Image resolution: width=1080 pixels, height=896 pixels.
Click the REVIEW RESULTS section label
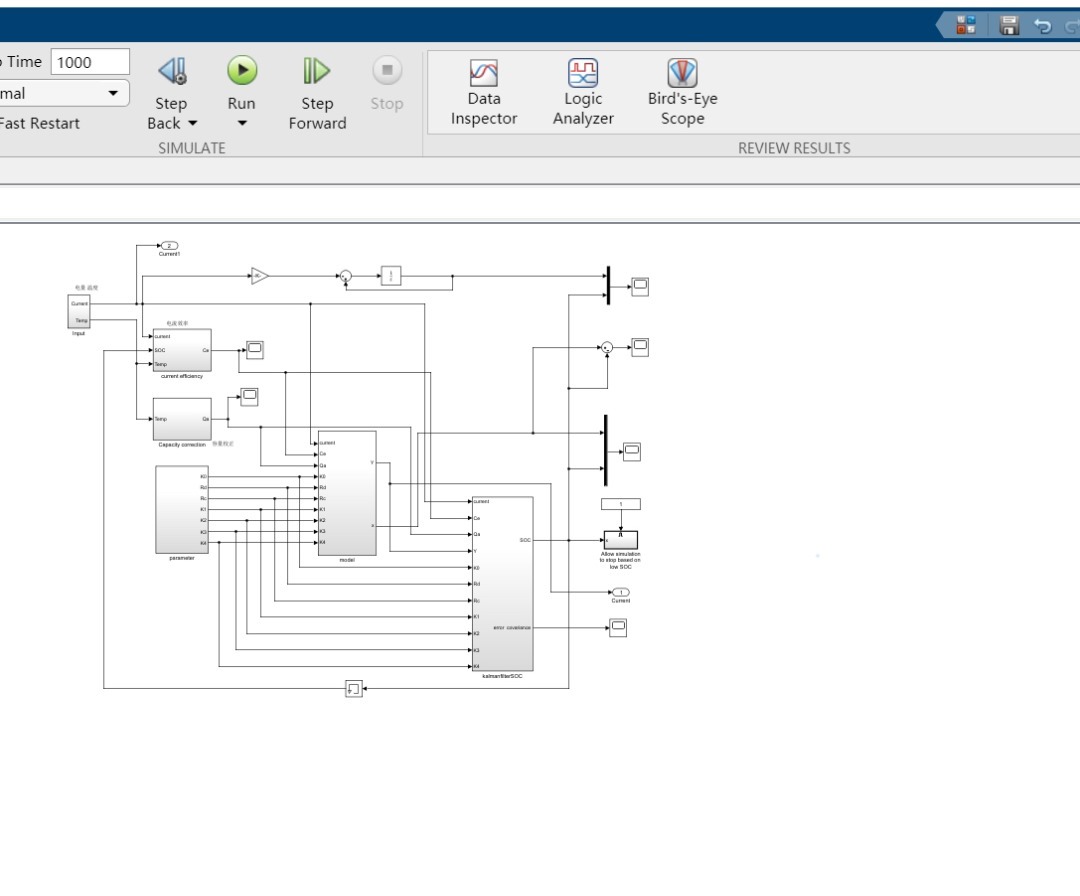click(794, 148)
